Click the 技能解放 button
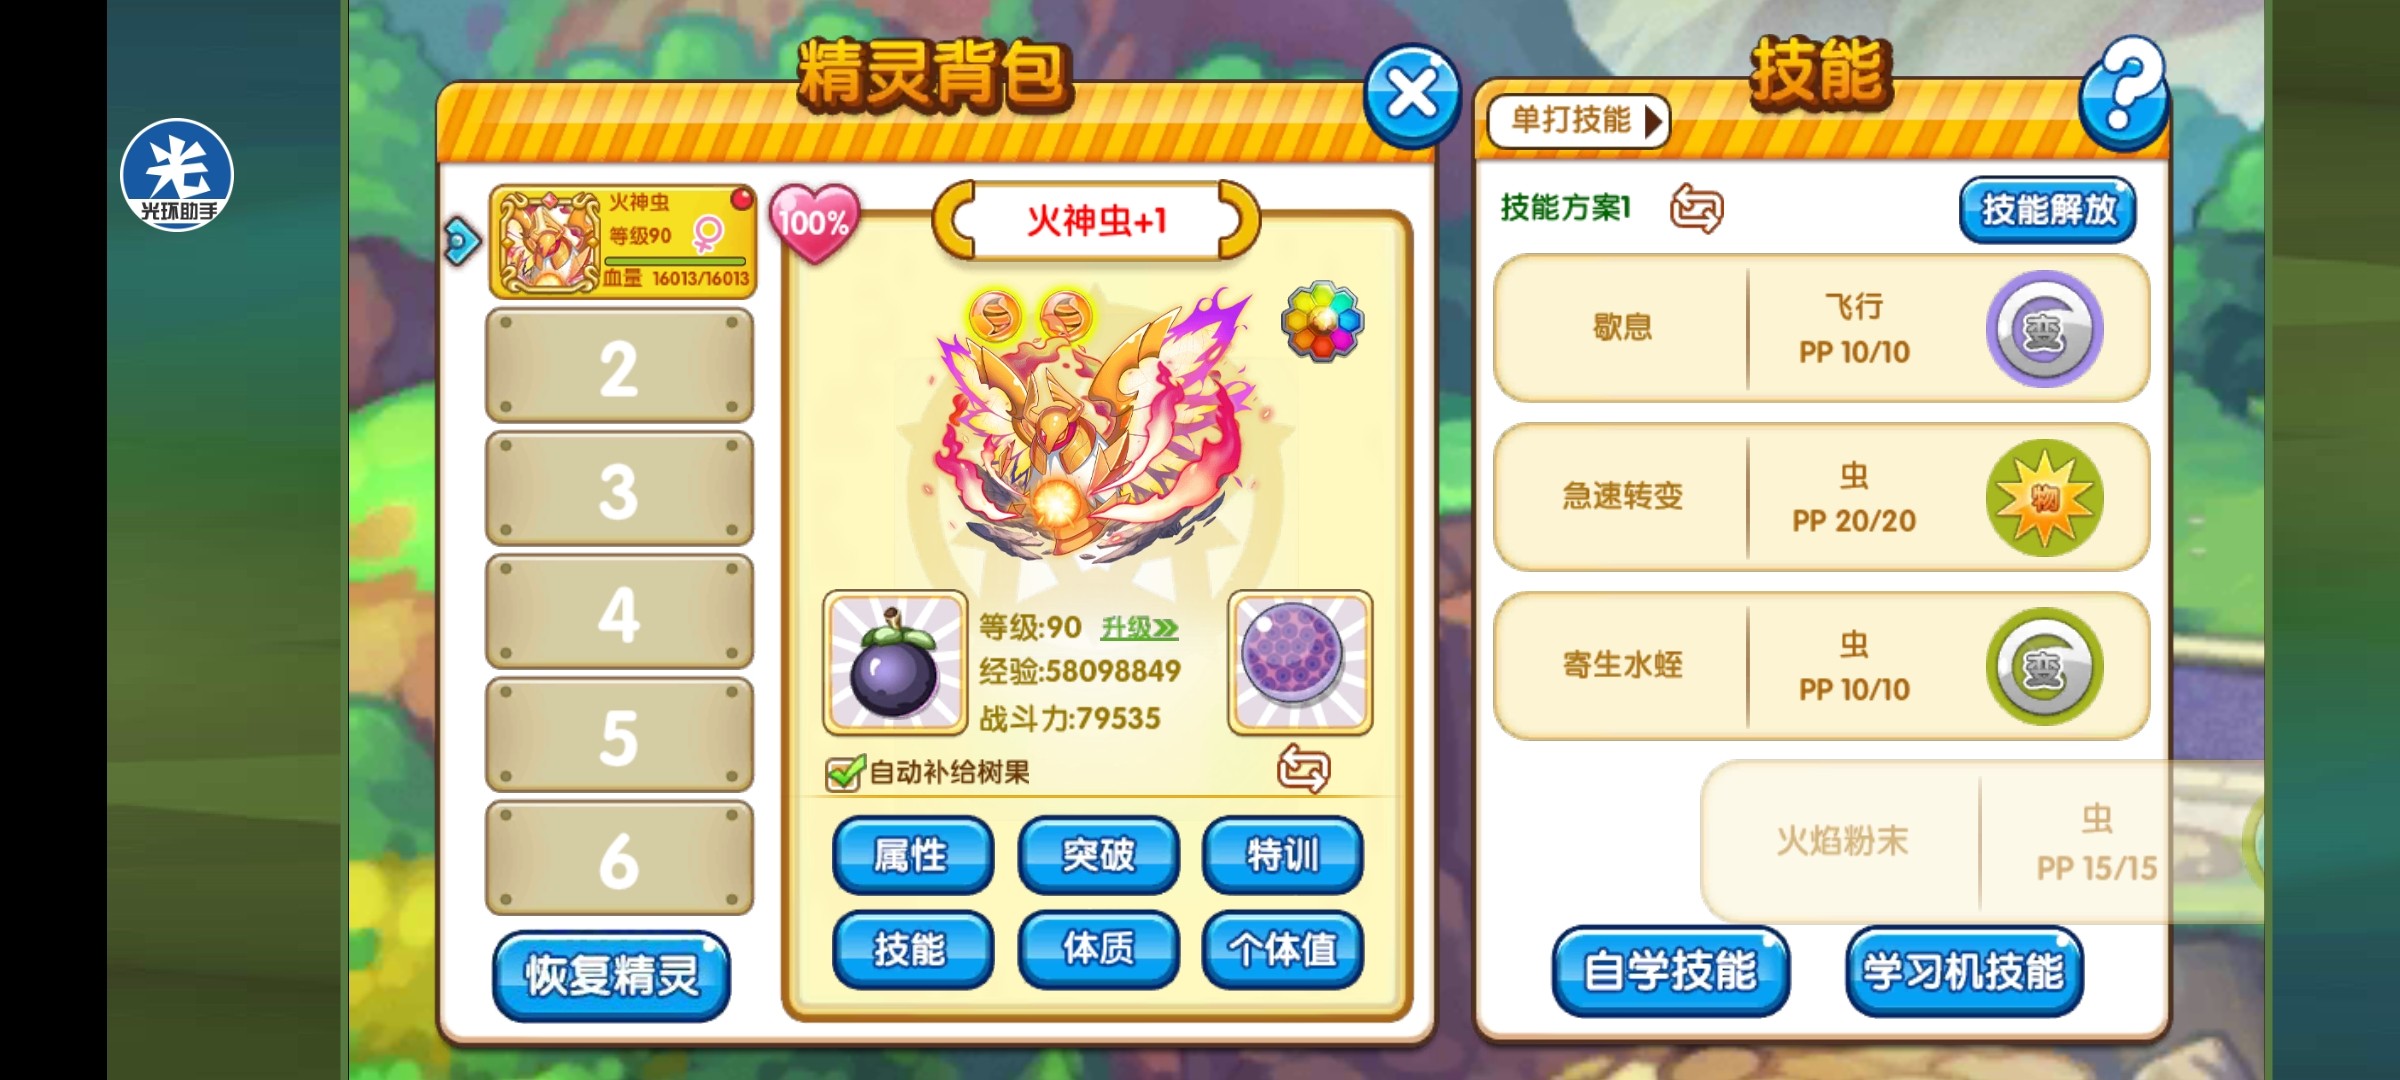 point(2047,210)
